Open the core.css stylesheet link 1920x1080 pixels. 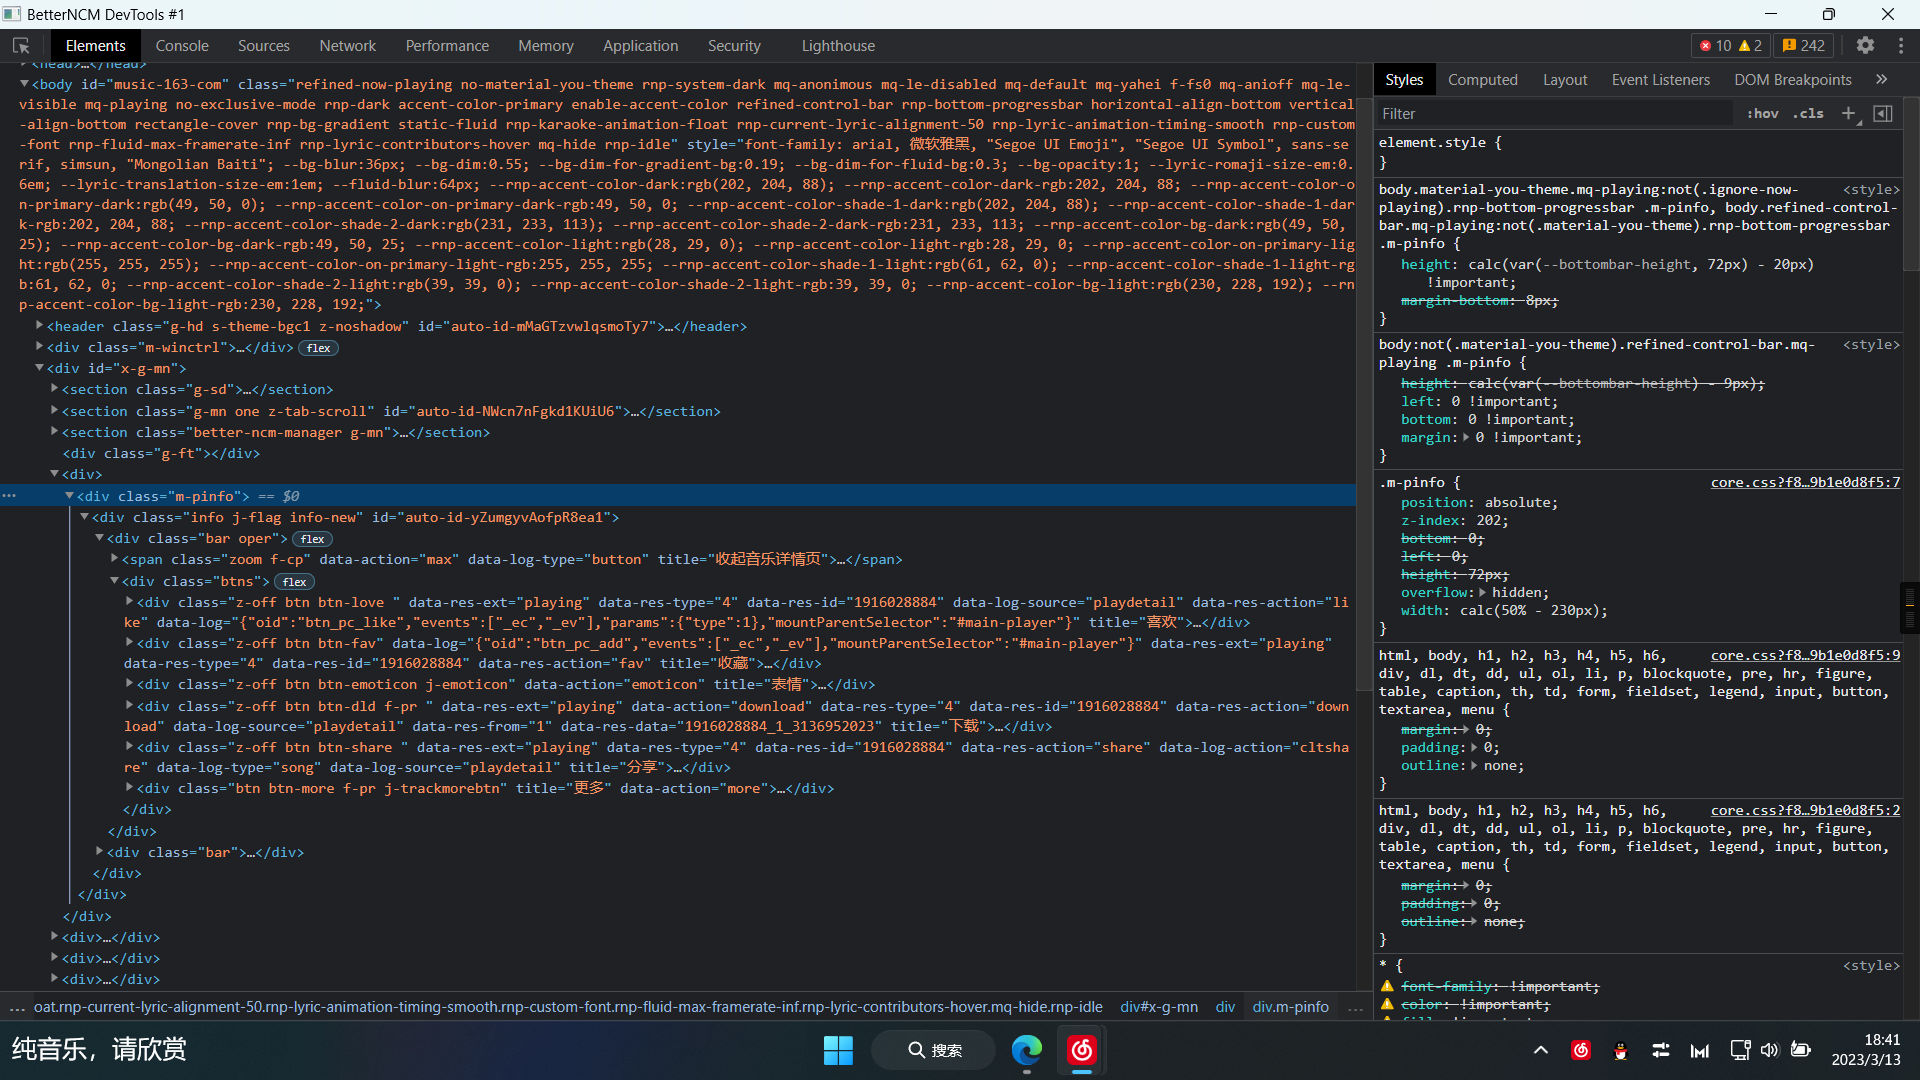click(1805, 482)
